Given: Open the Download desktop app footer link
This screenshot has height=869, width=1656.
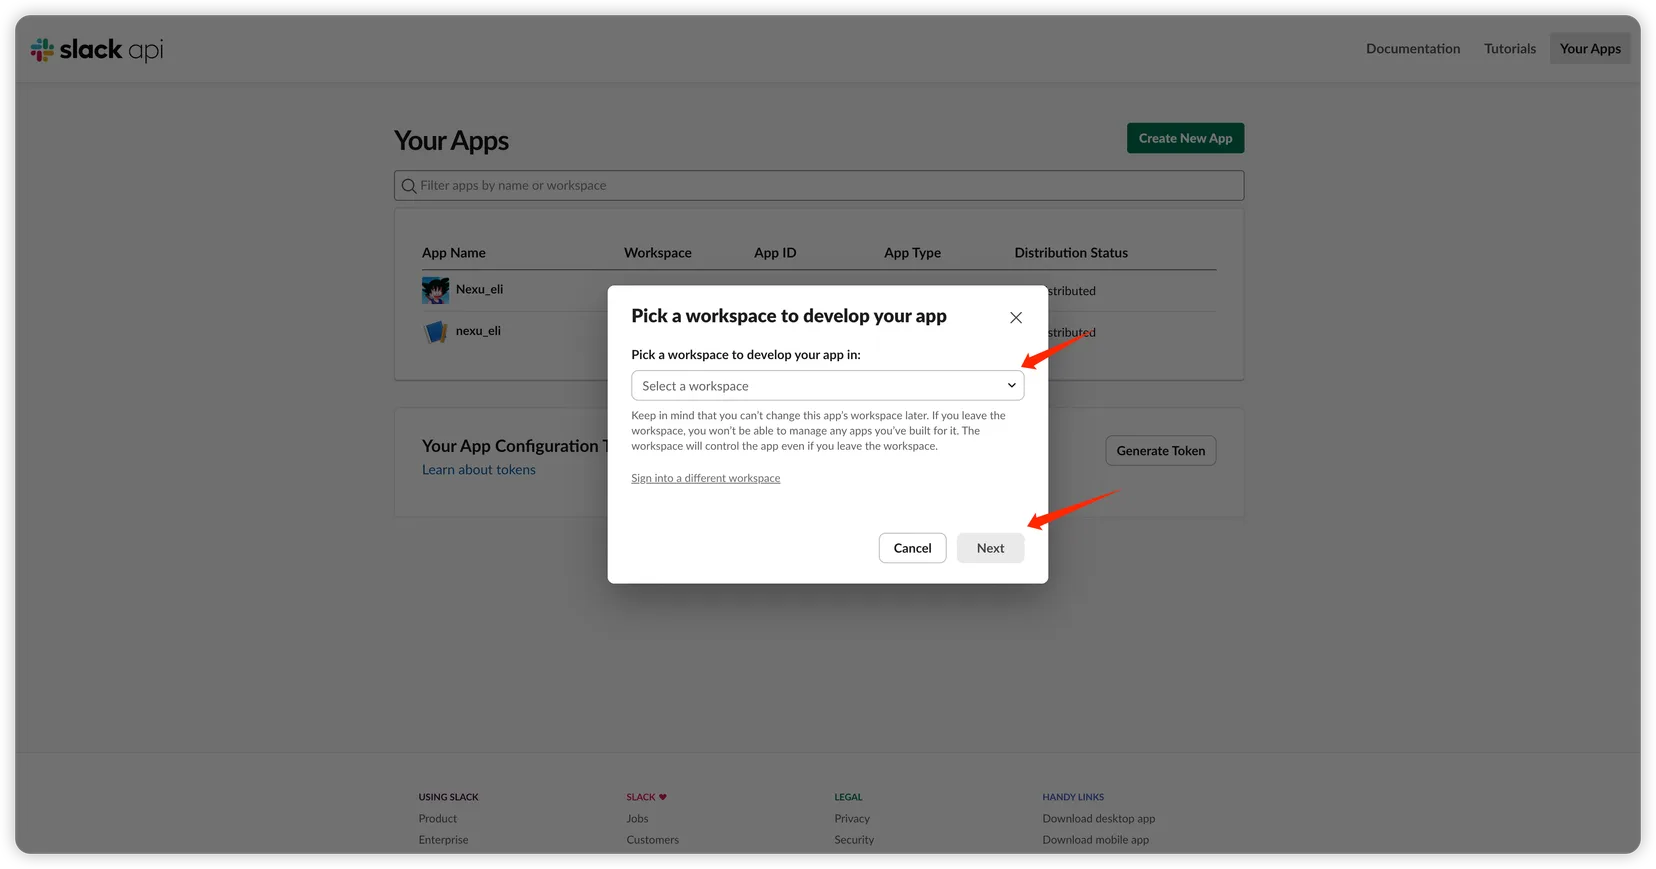Looking at the screenshot, I should click(1098, 819).
